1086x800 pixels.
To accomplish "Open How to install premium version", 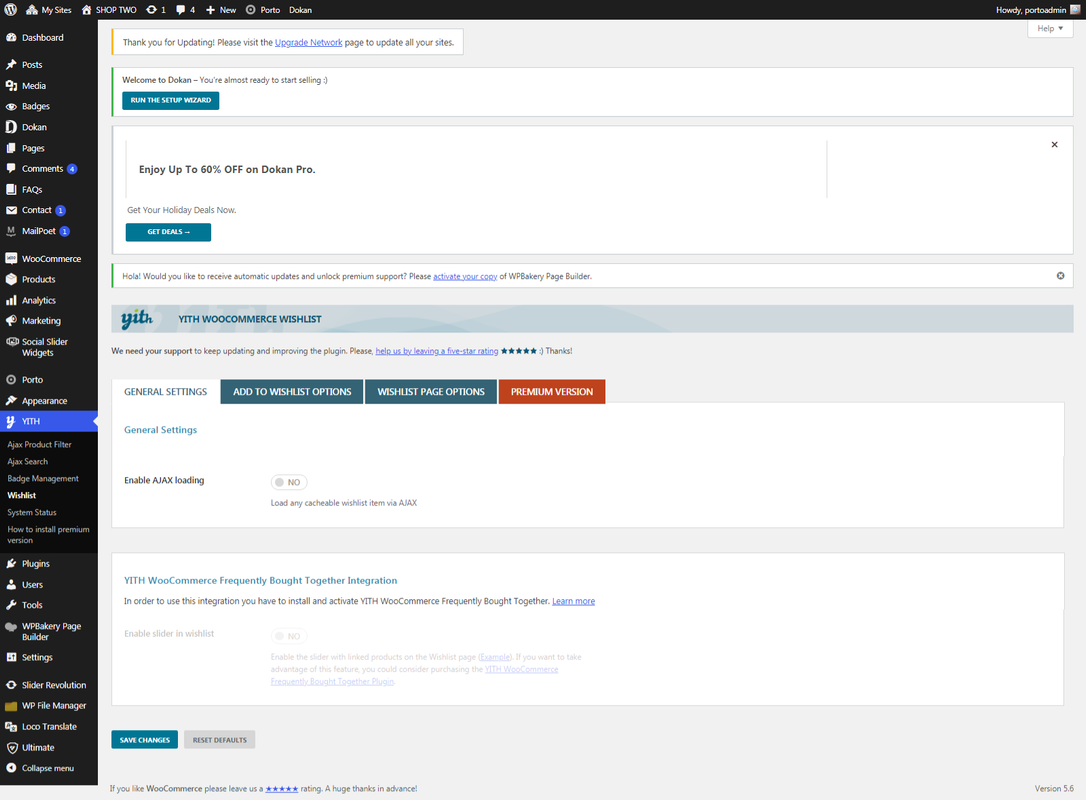I will point(48,535).
